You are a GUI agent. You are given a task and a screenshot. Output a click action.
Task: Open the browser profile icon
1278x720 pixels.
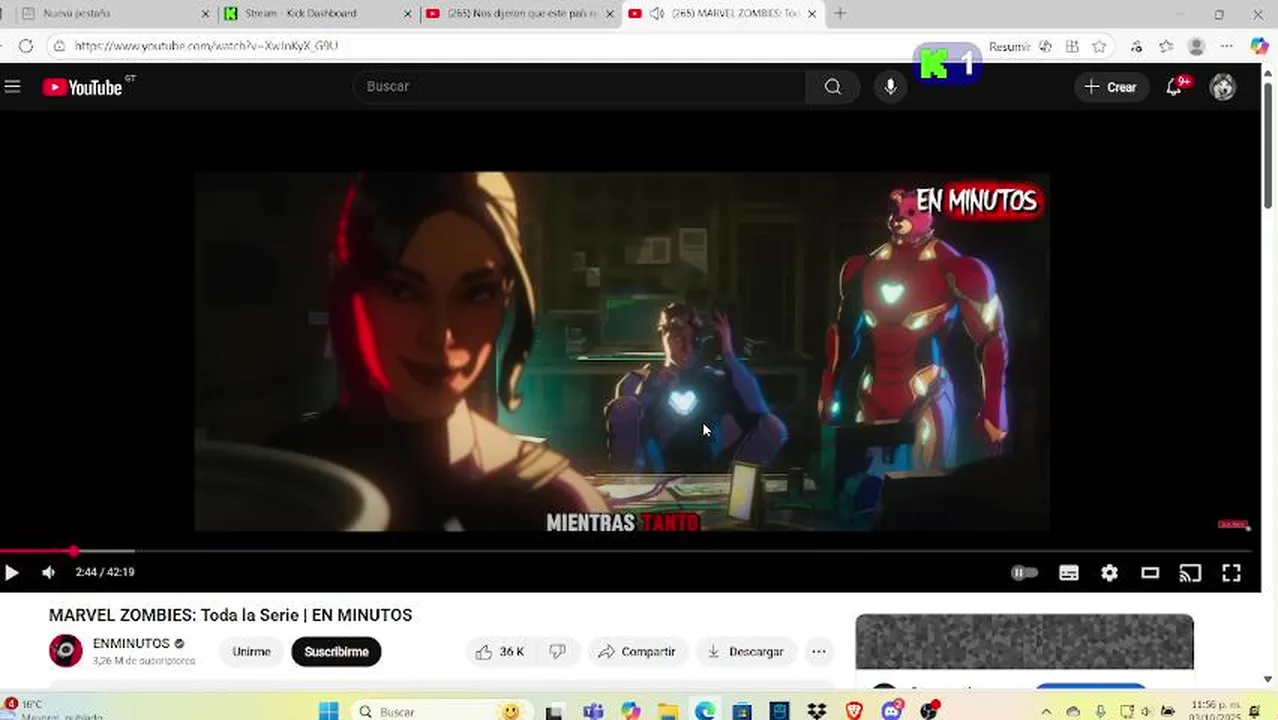(1196, 47)
